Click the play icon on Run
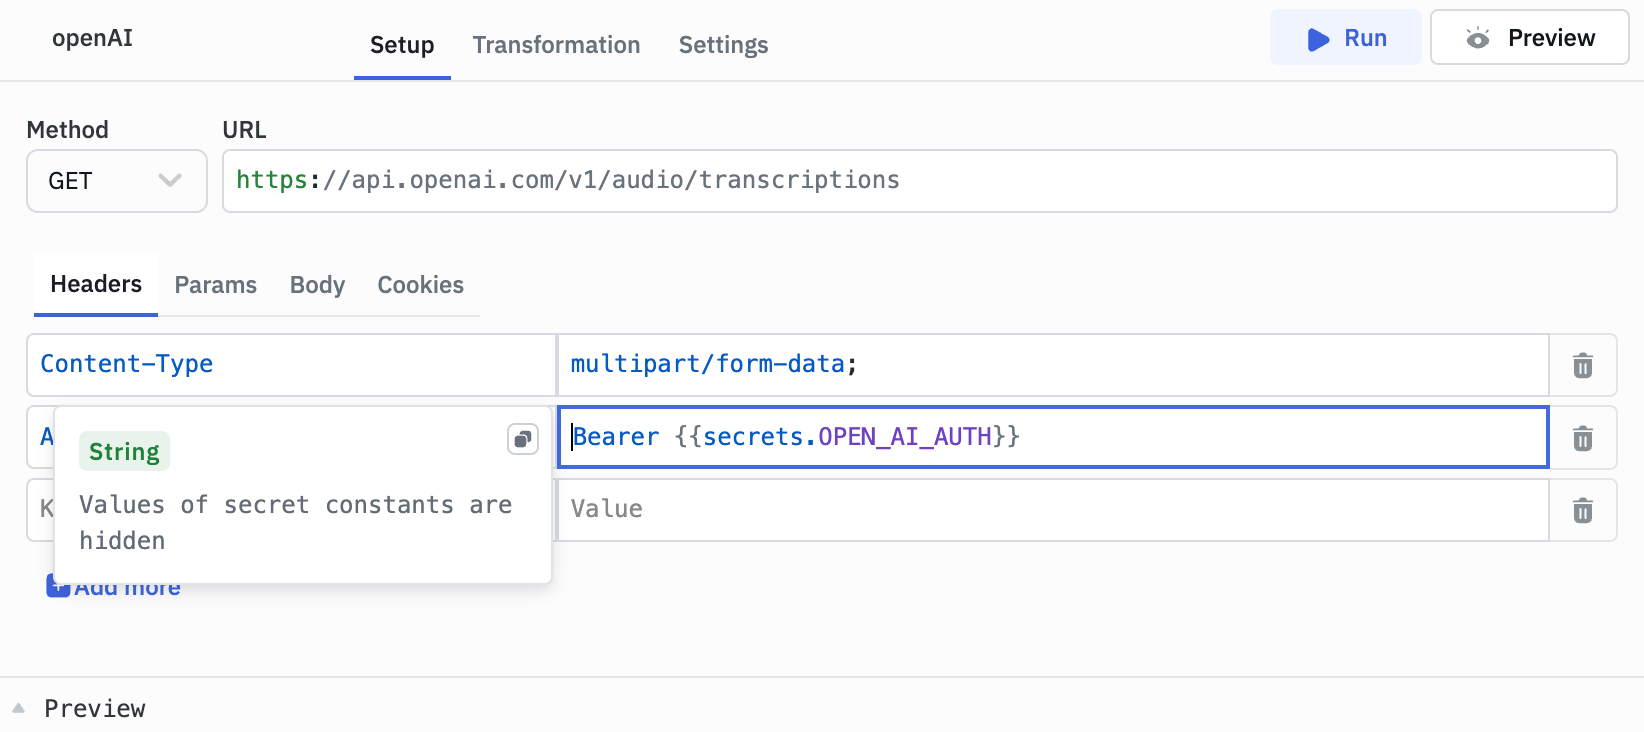This screenshot has height=732, width=1644. (x=1318, y=39)
